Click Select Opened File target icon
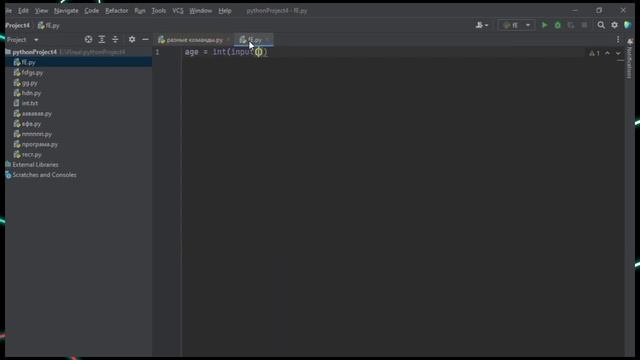The width and height of the screenshot is (640, 360). [x=88, y=40]
